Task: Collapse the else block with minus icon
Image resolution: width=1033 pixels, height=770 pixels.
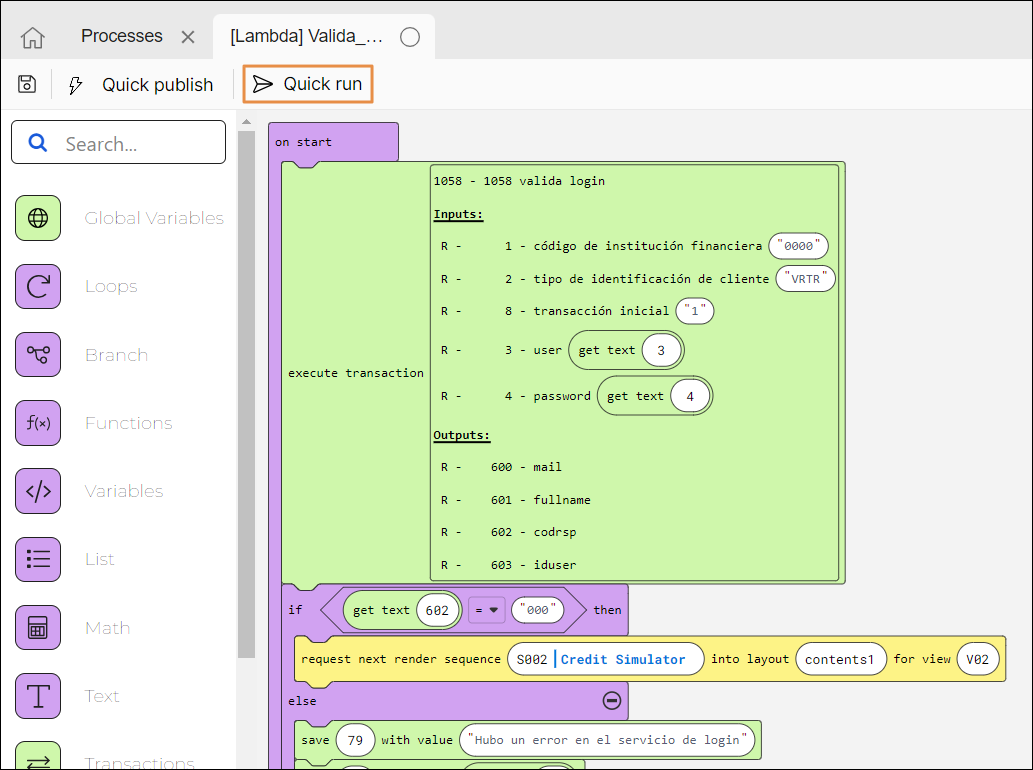Action: pos(612,701)
